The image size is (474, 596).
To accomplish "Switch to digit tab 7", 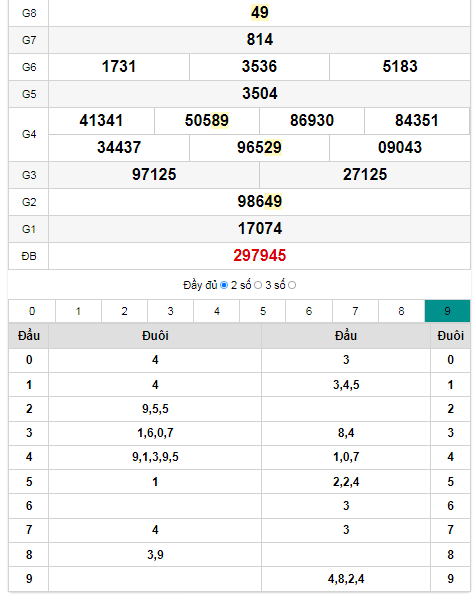I will coord(355,311).
